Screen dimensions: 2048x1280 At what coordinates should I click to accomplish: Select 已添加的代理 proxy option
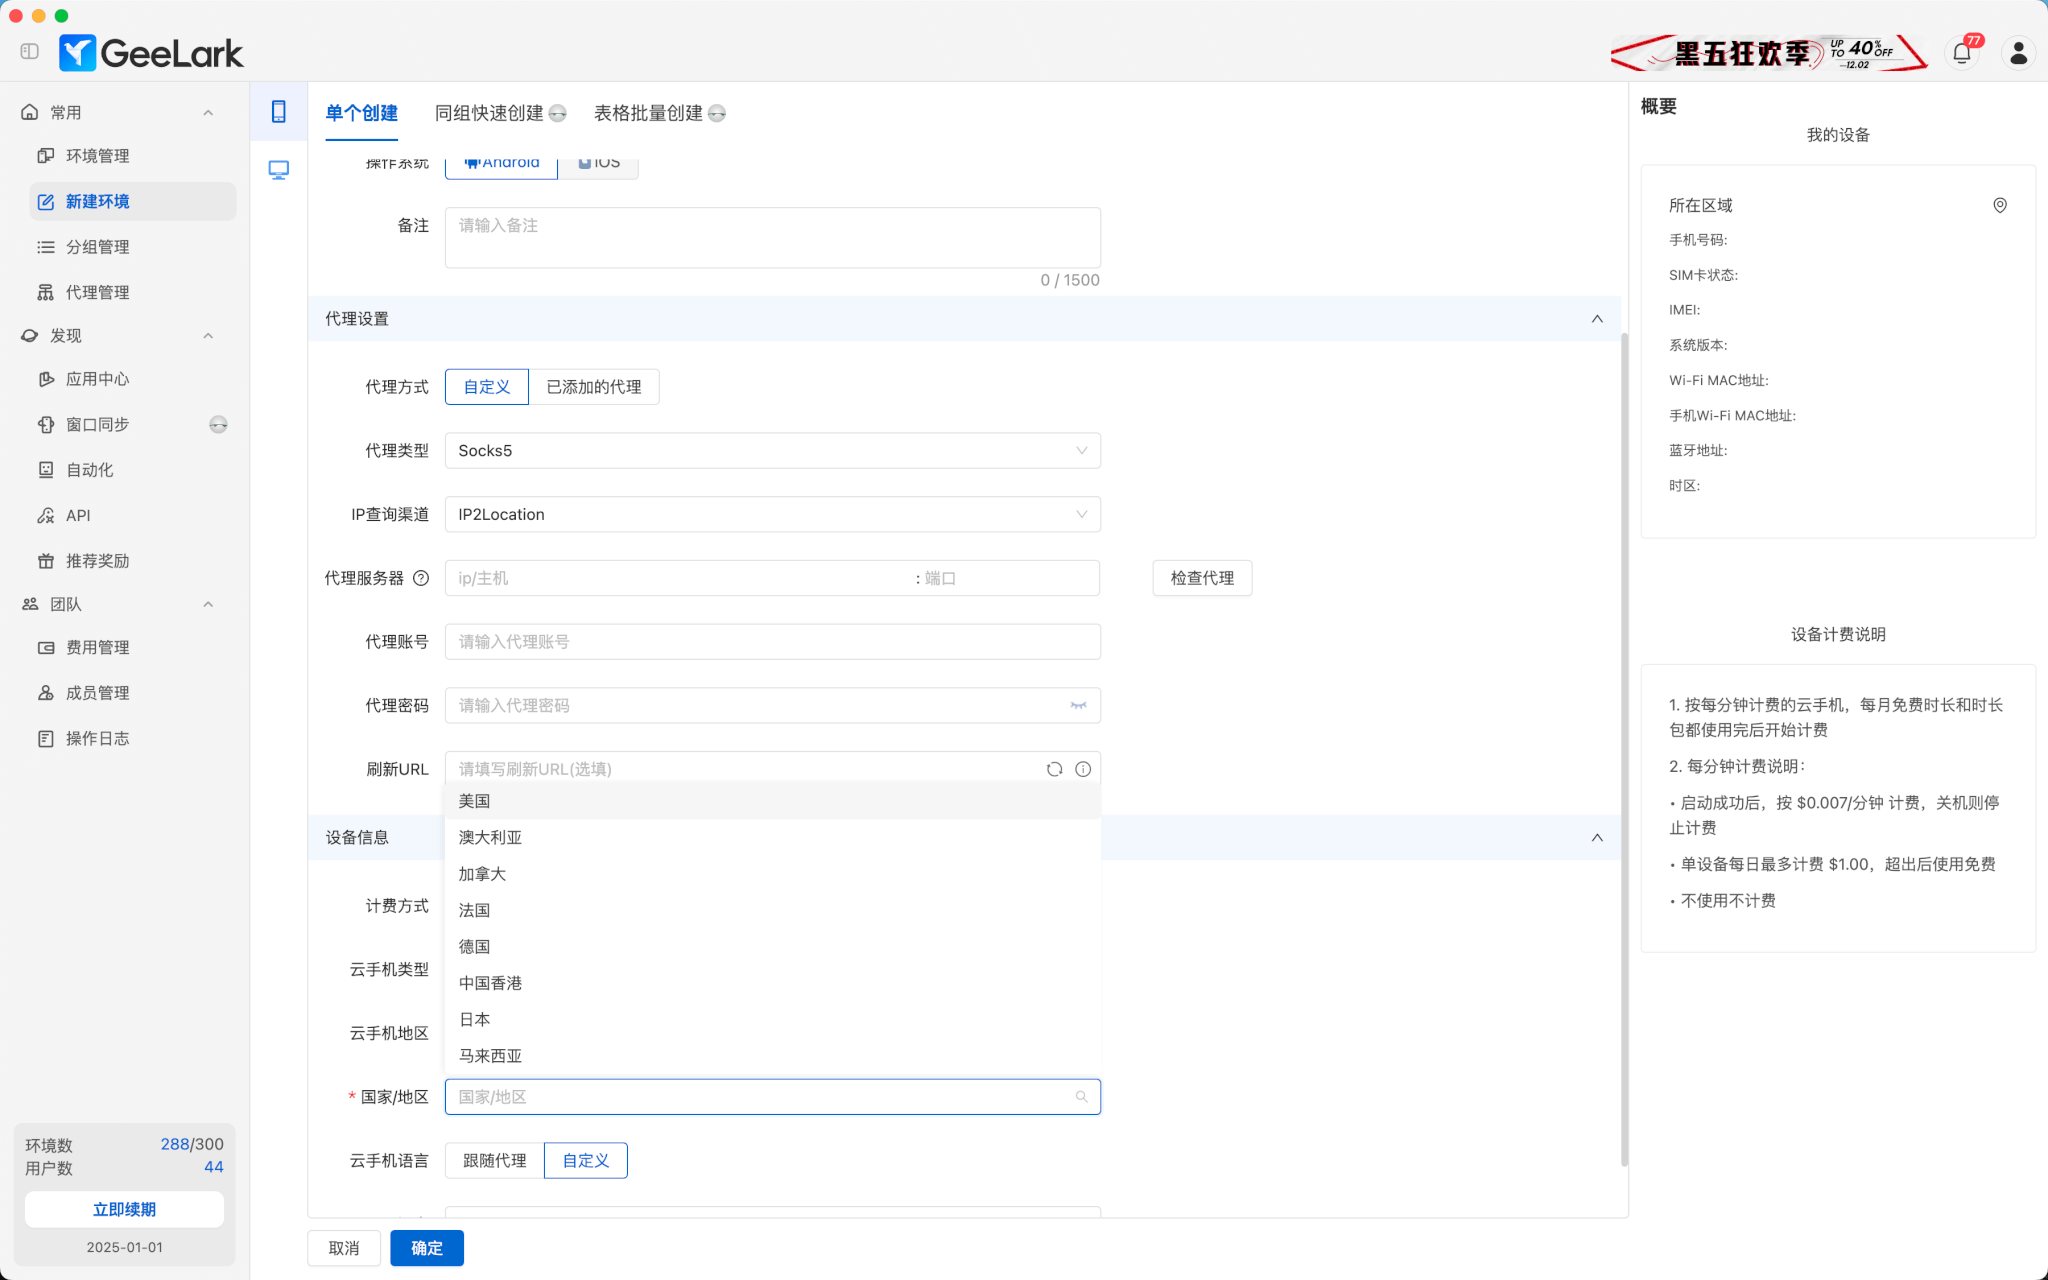point(594,387)
